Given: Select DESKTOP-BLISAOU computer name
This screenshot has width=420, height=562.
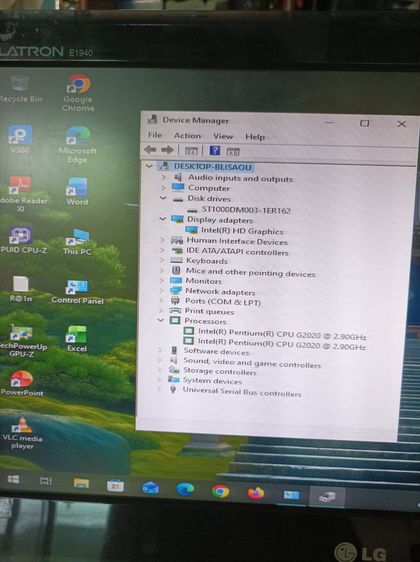Looking at the screenshot, I should [x=213, y=167].
